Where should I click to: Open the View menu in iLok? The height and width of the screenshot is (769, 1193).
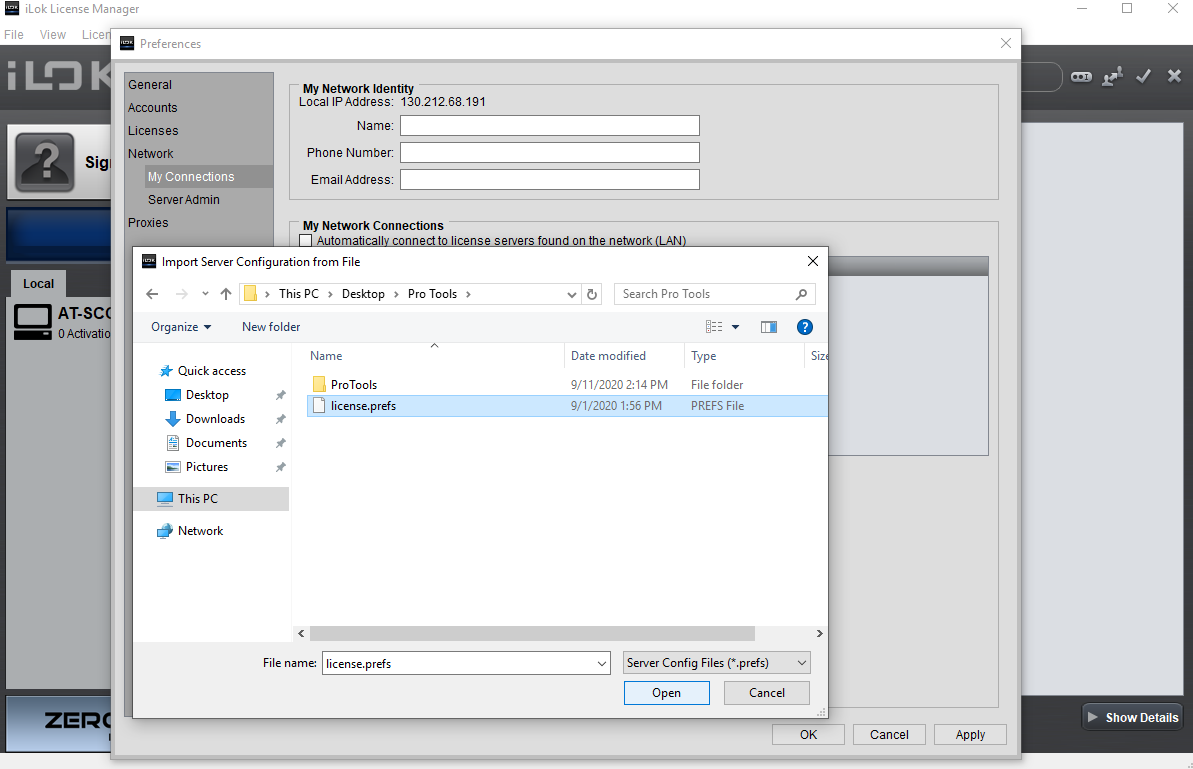pos(52,34)
